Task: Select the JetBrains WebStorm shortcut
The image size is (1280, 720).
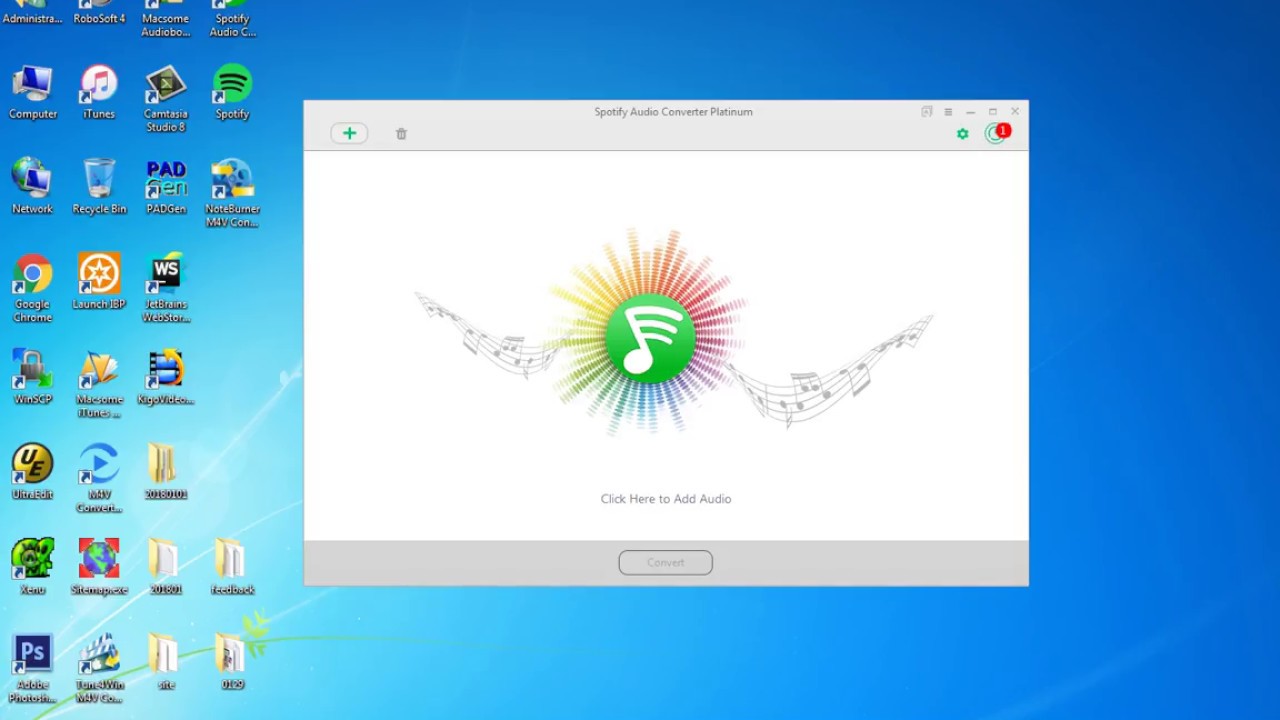Action: coord(166,288)
